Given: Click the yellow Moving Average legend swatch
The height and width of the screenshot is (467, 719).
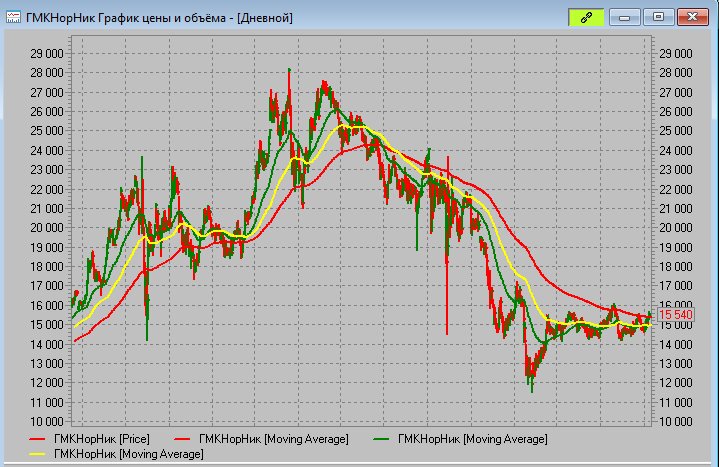Looking at the screenshot, I should tap(37, 454).
